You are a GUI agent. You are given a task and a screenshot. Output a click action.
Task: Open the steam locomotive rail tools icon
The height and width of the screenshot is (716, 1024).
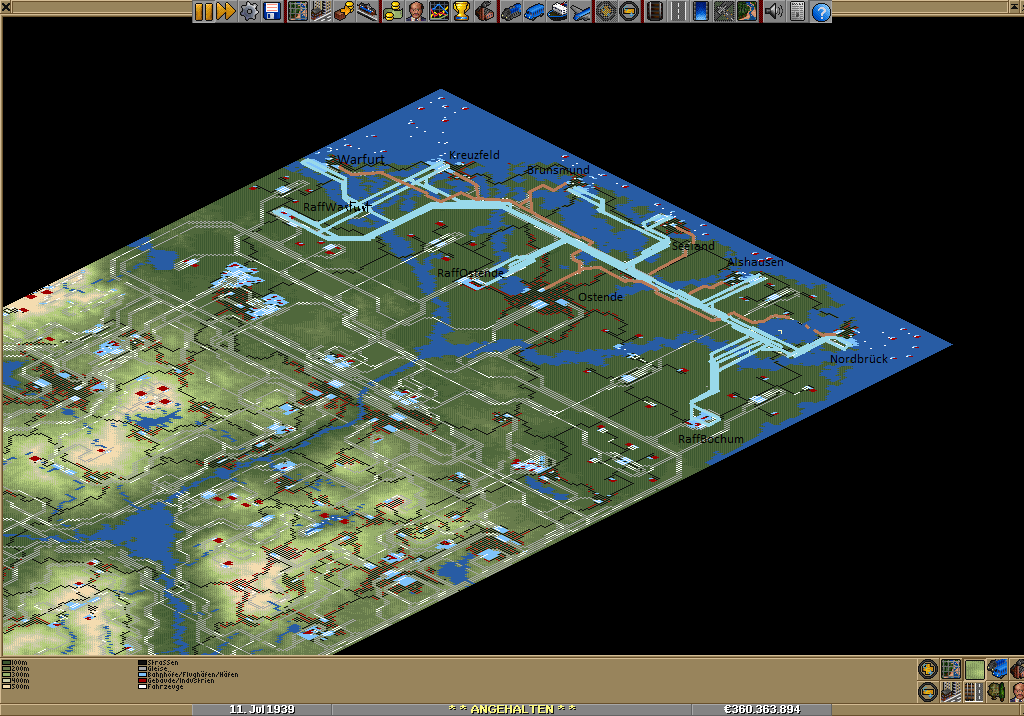511,12
